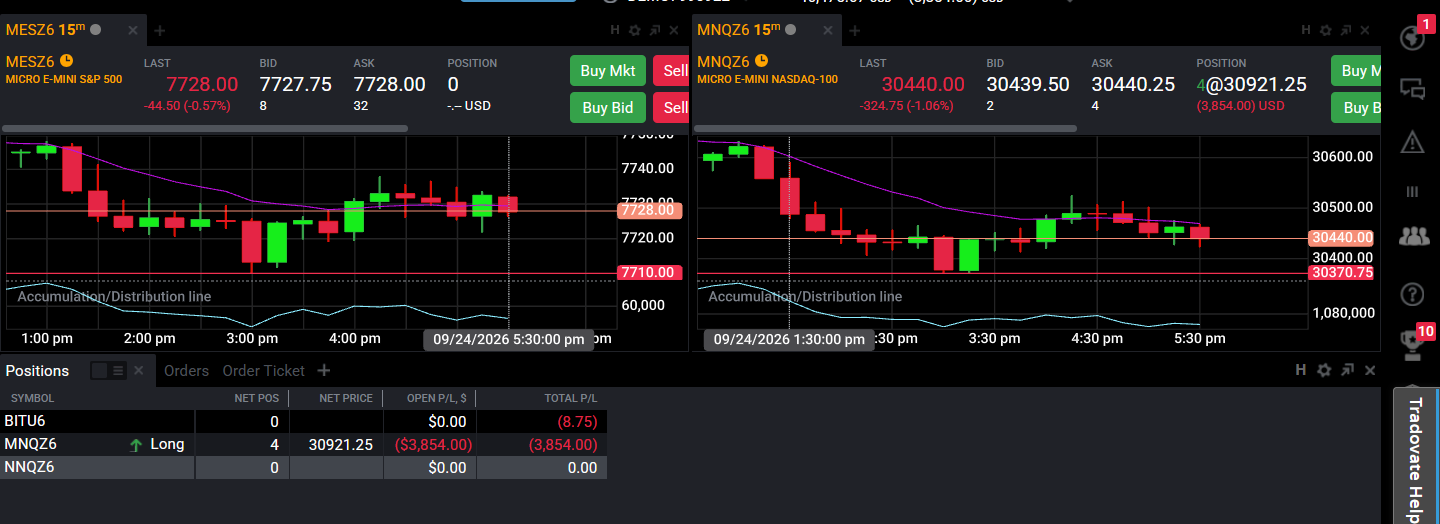Click MESZ6 last price 7728.00
1440x524 pixels.
(202, 85)
